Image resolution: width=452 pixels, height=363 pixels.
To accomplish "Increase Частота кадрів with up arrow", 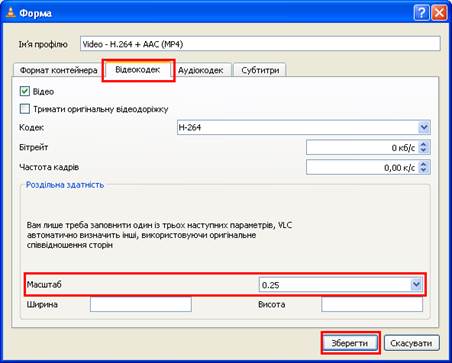I will pyautogui.click(x=423, y=164).
